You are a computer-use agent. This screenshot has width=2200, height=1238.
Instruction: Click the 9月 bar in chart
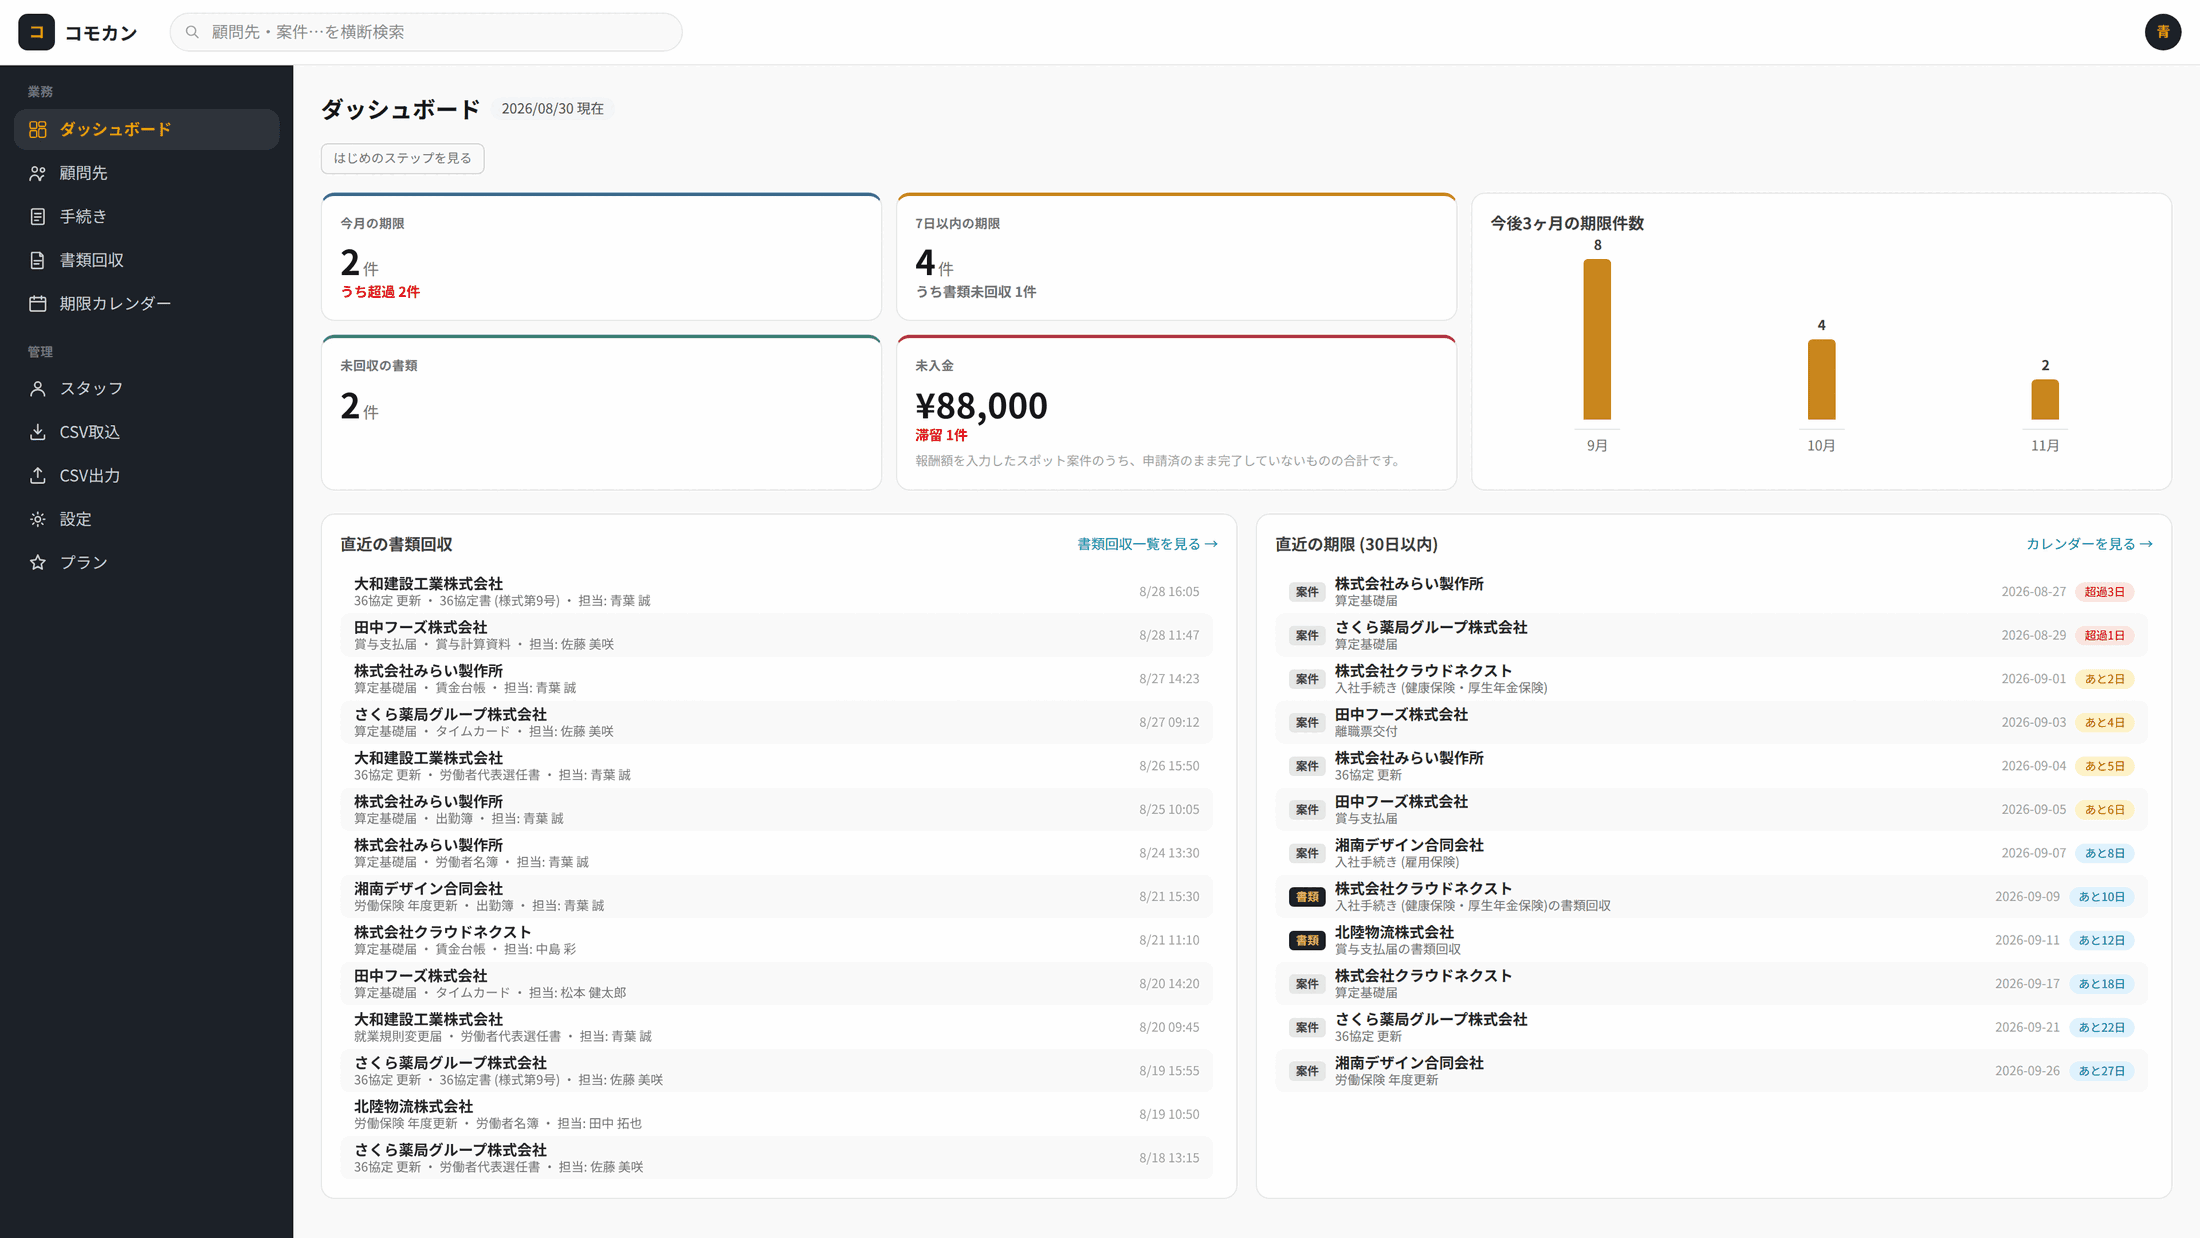[x=1597, y=340]
